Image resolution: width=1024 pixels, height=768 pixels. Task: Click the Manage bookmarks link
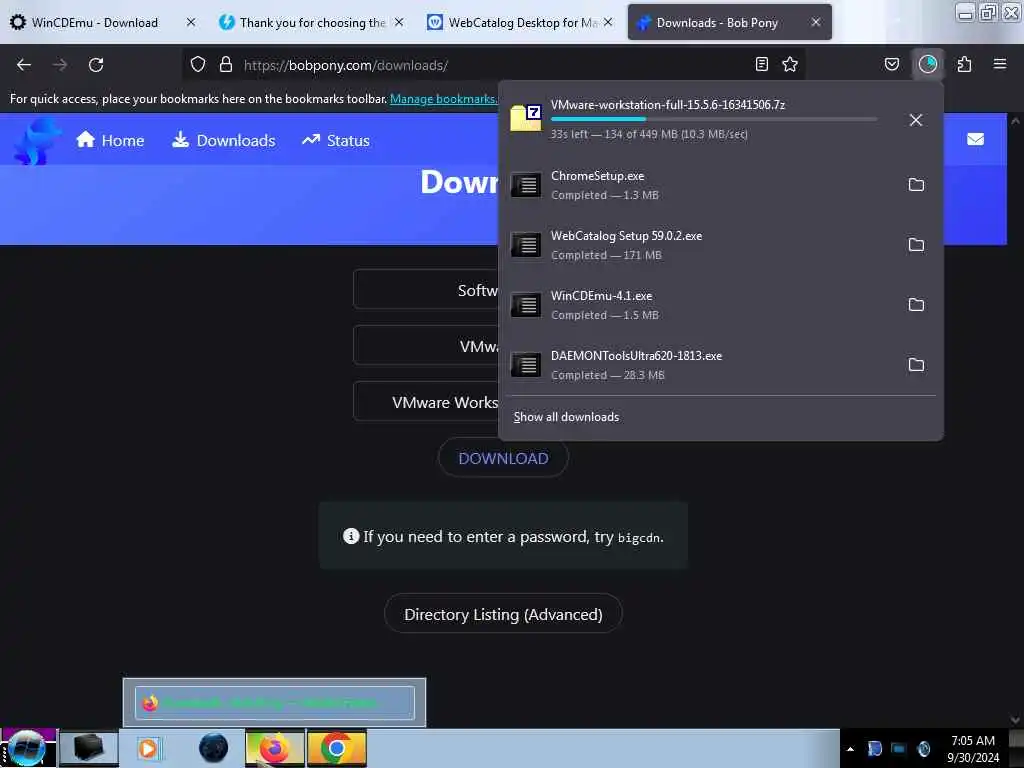coord(443,99)
